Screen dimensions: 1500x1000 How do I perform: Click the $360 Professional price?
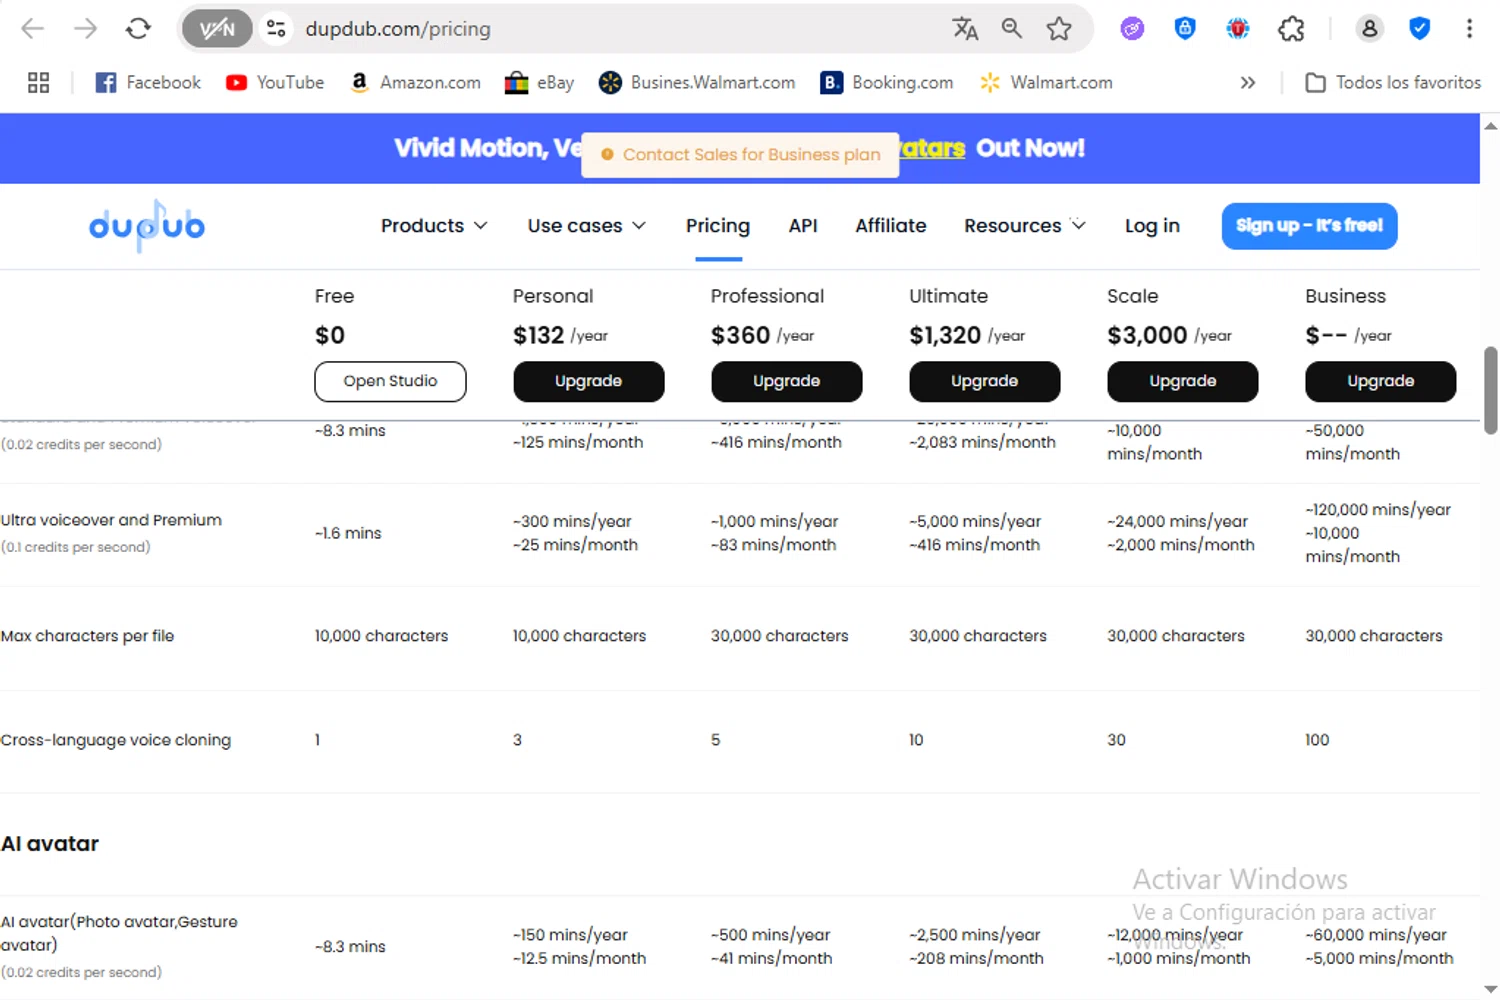[x=741, y=335]
